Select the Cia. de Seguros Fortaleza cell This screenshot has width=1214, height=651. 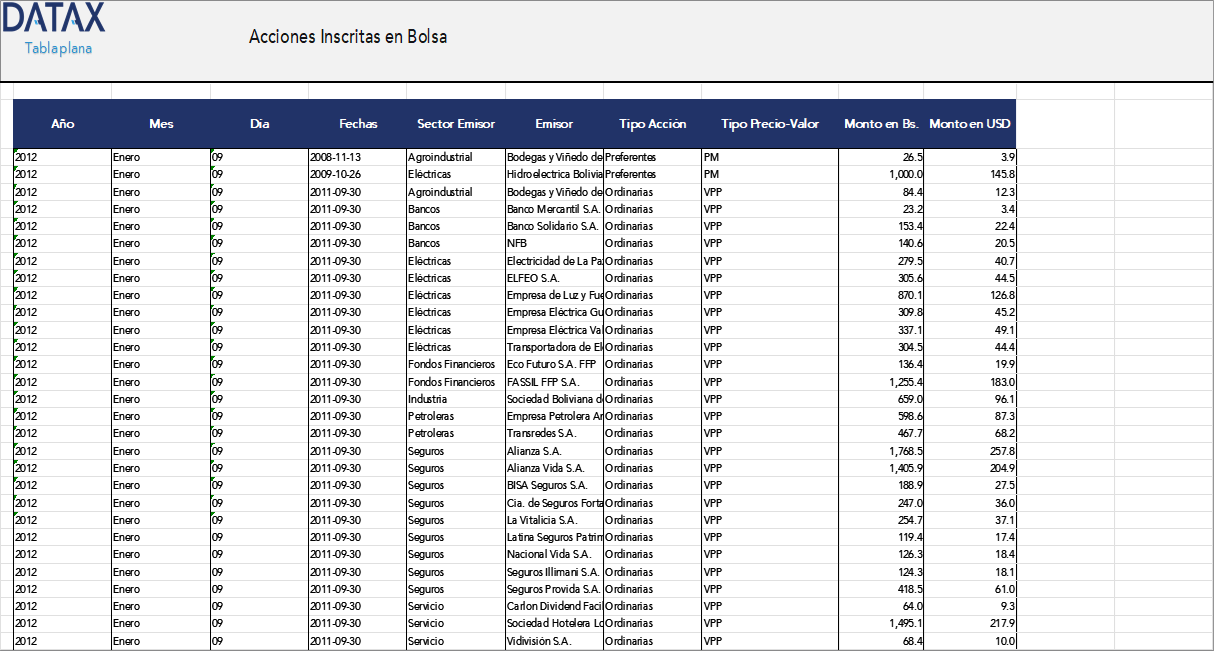point(554,503)
